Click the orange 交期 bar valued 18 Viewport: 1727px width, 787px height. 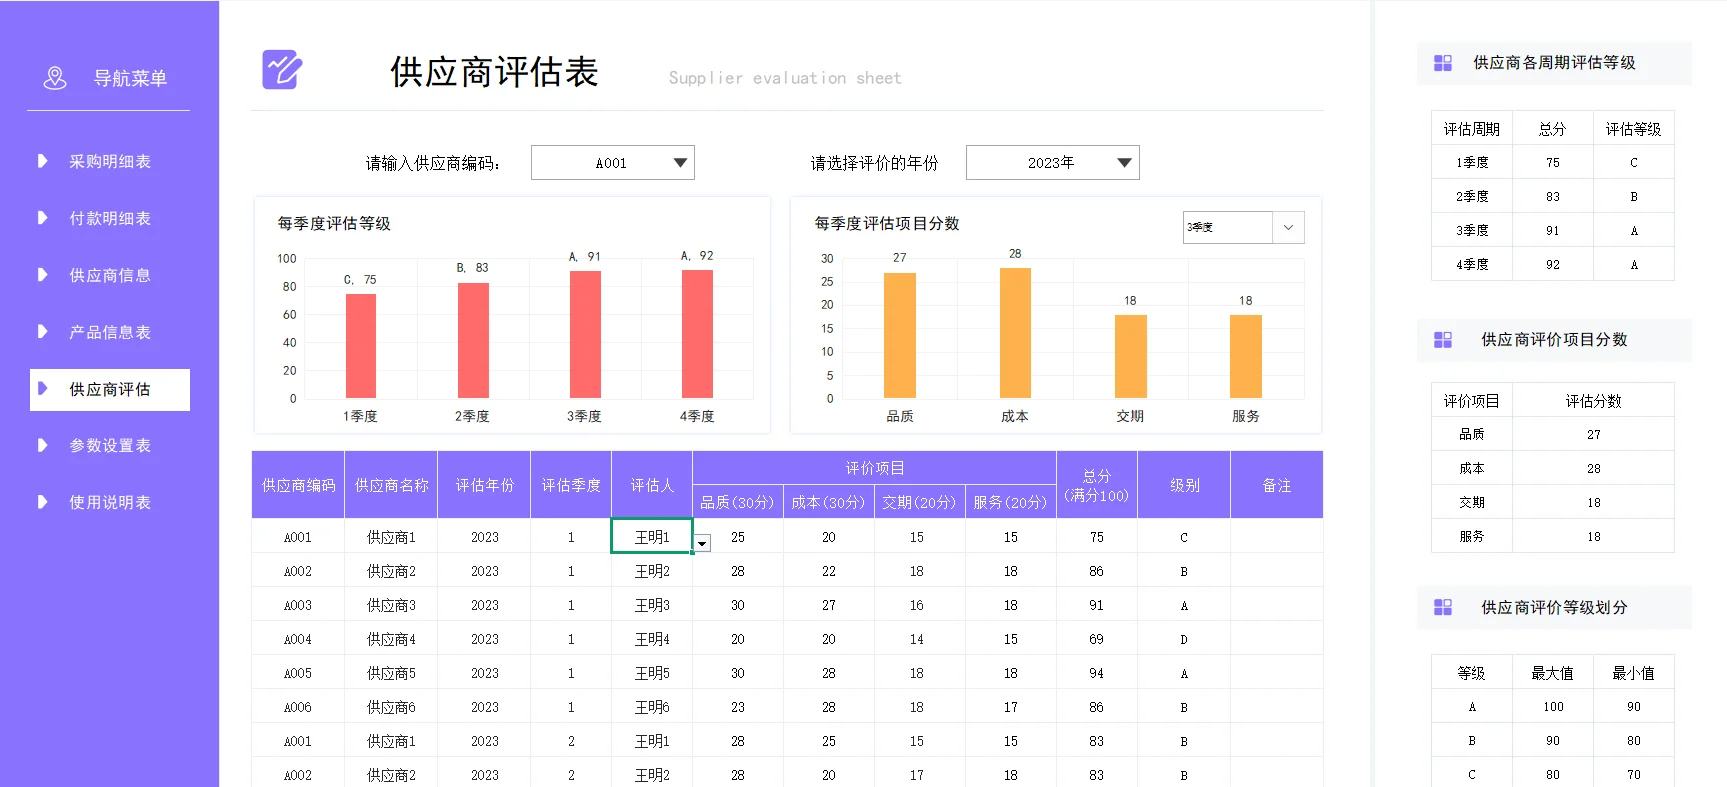point(1131,356)
